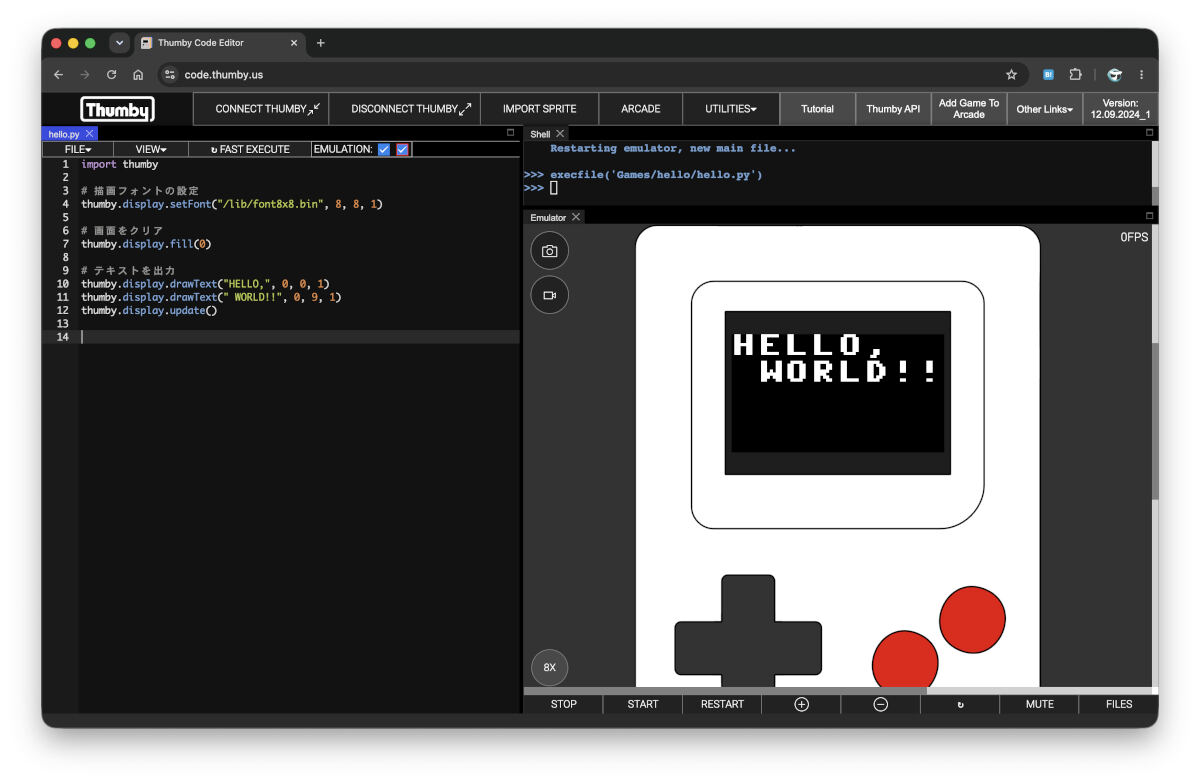This screenshot has height=783, width=1200.
Task: Click the emulator vertical scrollbar
Action: click(1155, 420)
